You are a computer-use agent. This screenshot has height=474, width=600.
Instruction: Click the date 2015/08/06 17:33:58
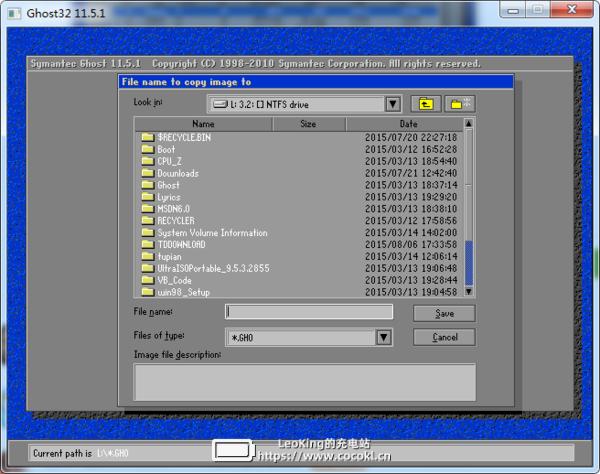tap(411, 244)
